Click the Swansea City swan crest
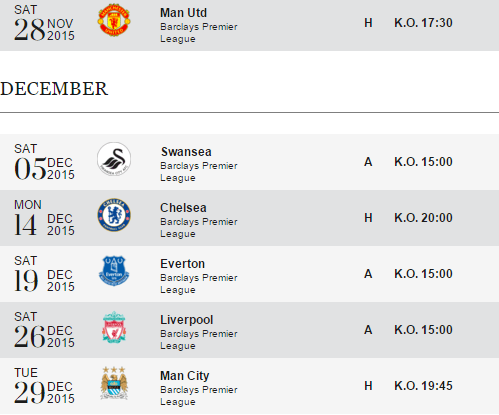Image resolution: width=499 pixels, height=415 pixels. click(x=114, y=159)
